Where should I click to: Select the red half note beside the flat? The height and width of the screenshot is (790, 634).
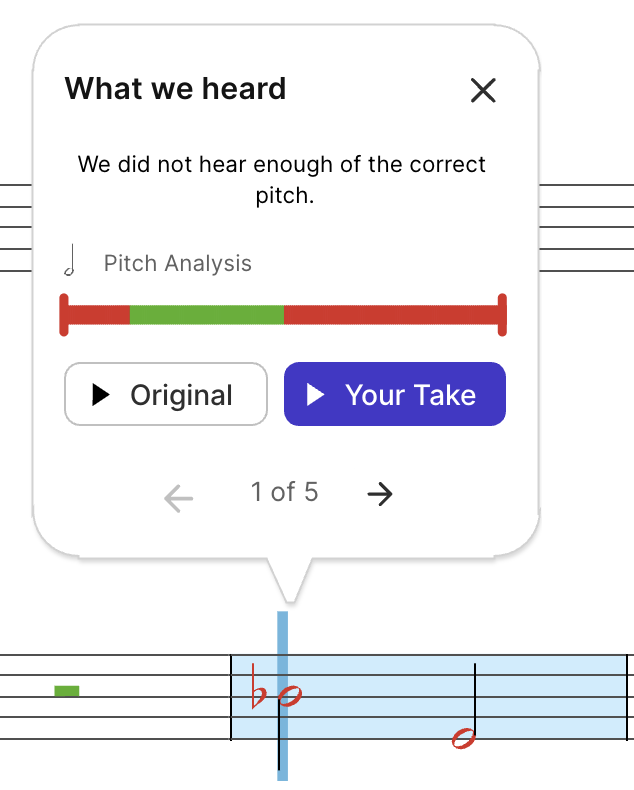(290, 695)
